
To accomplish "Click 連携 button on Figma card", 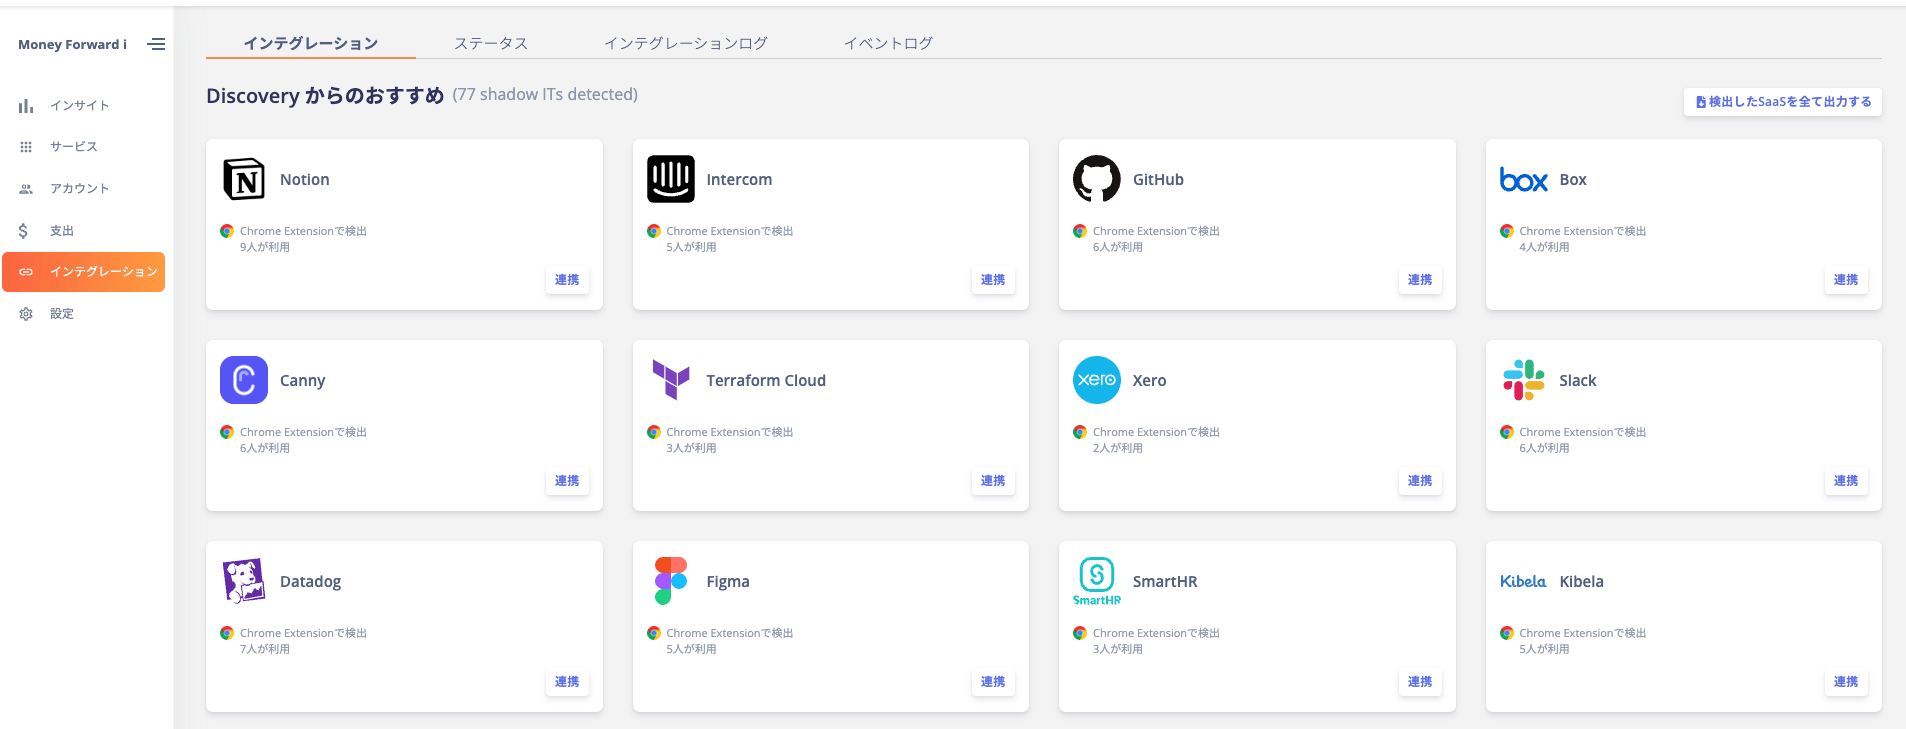I will [993, 682].
